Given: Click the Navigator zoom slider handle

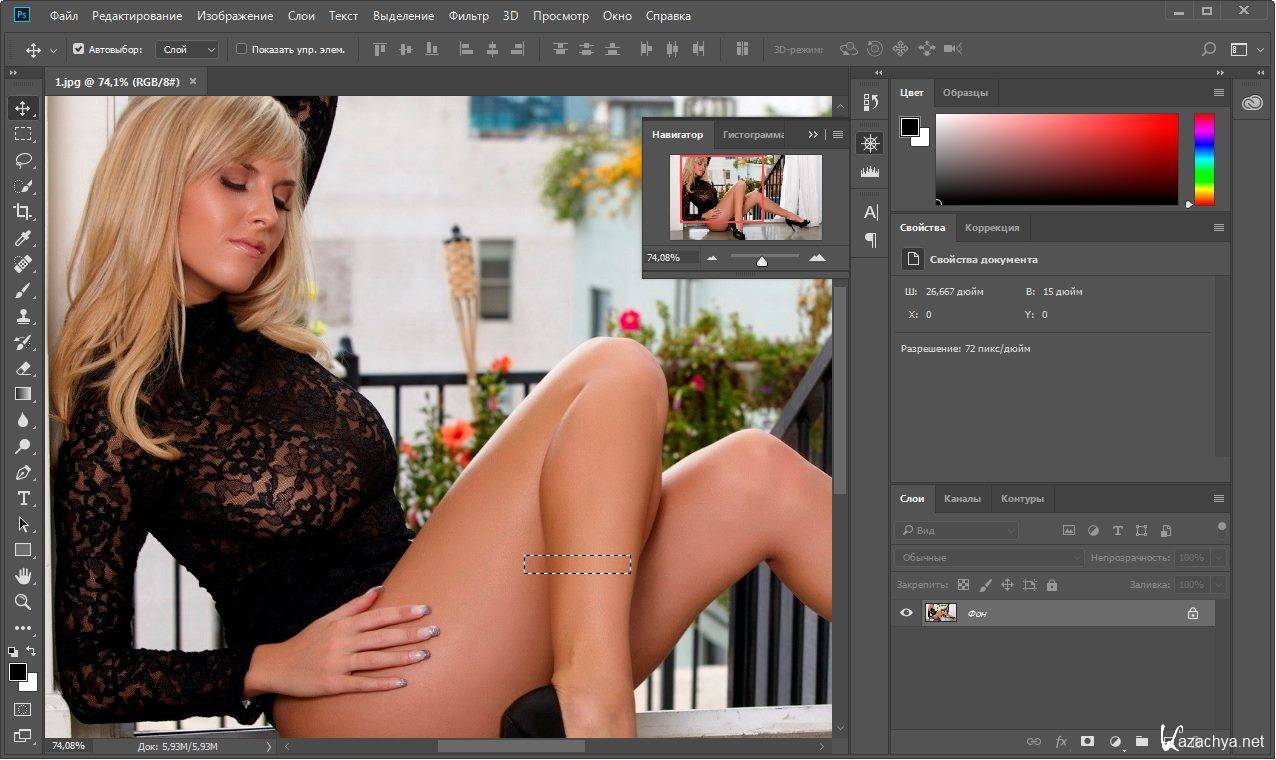Looking at the screenshot, I should [762, 260].
